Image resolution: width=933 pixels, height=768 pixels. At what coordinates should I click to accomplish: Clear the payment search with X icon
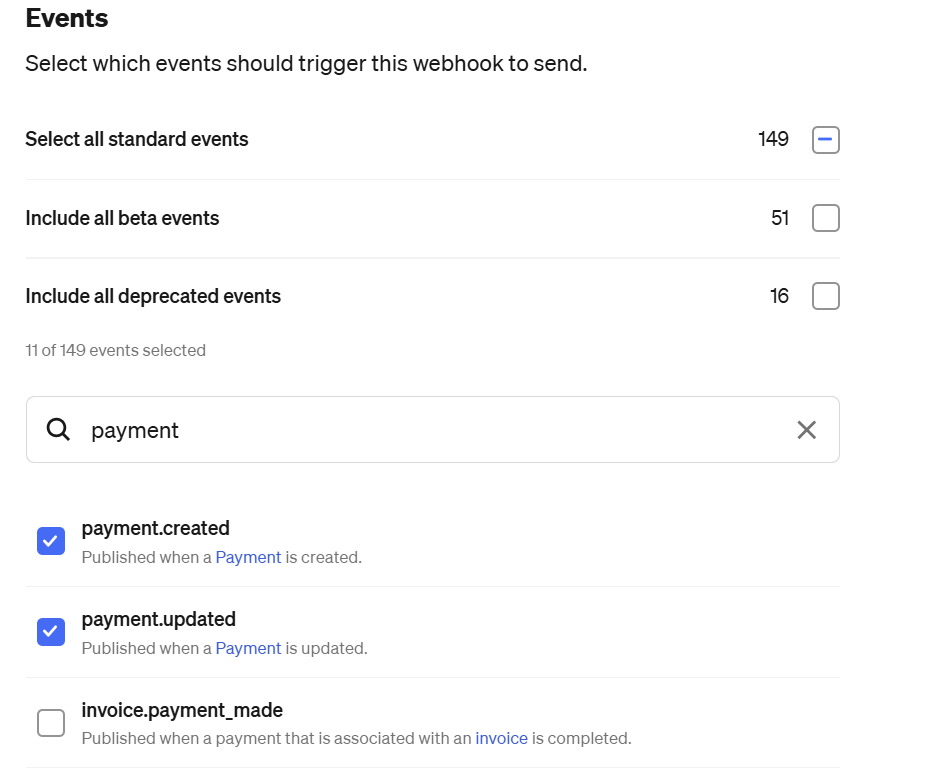[x=806, y=430]
